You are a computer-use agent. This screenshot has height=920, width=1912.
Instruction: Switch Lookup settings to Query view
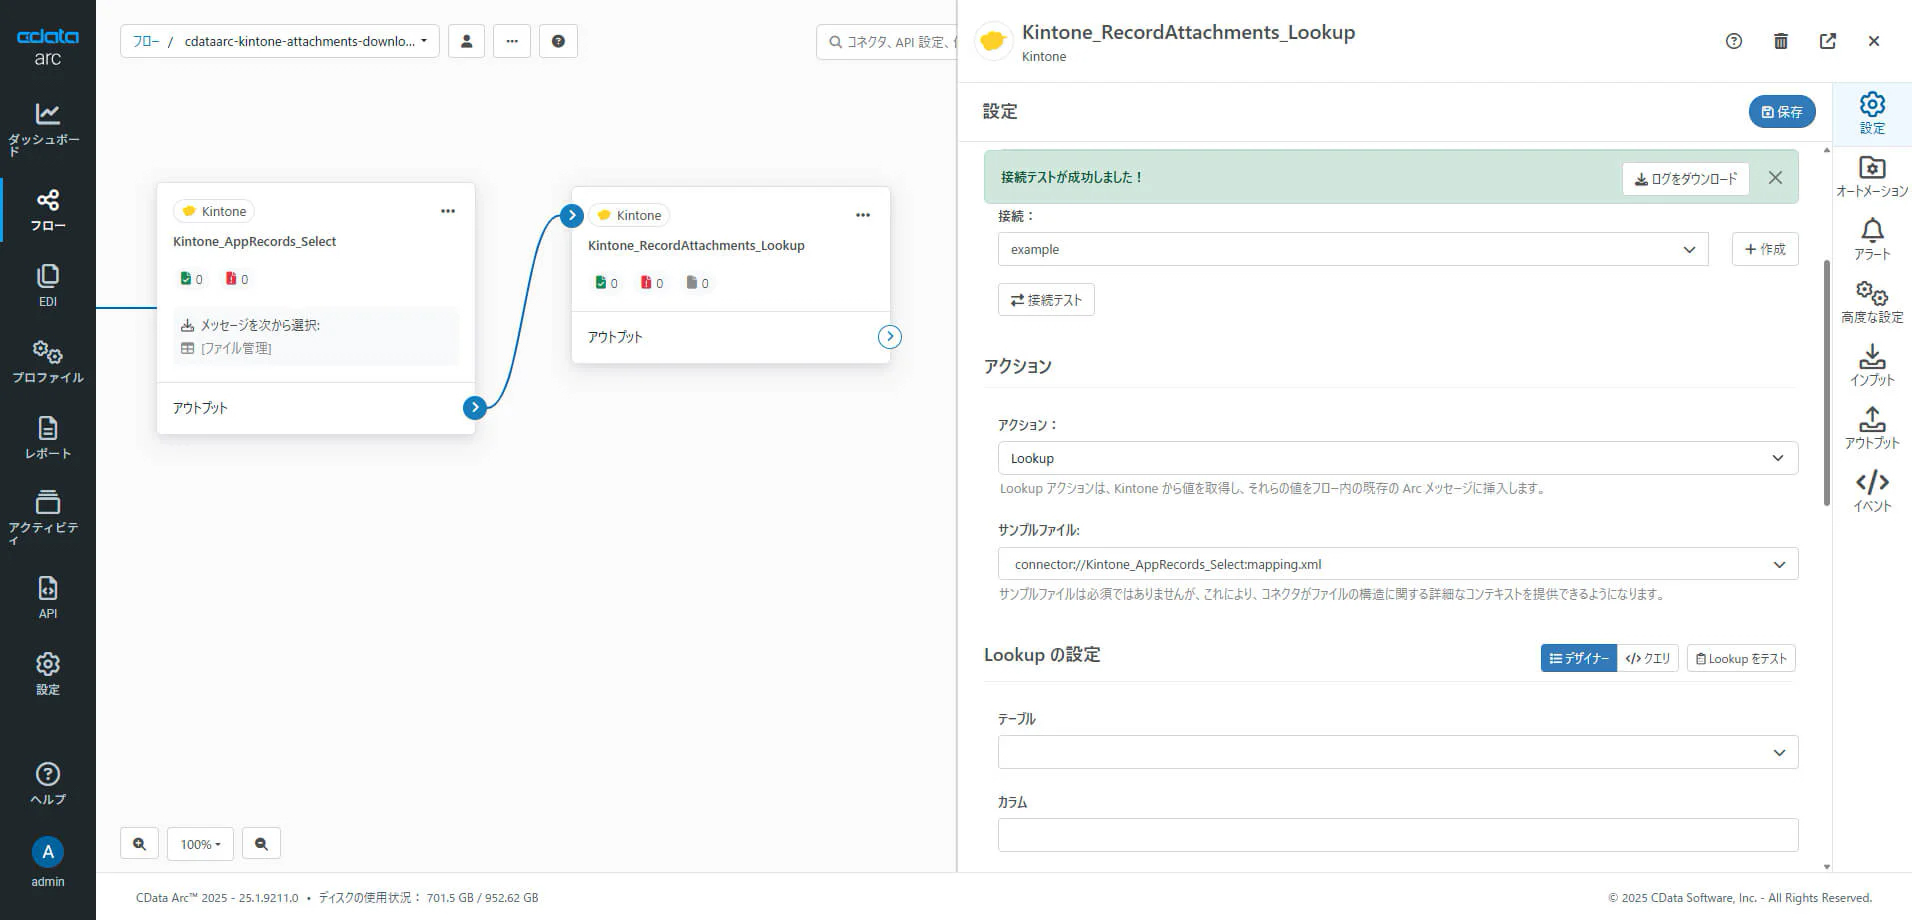[1647, 658]
